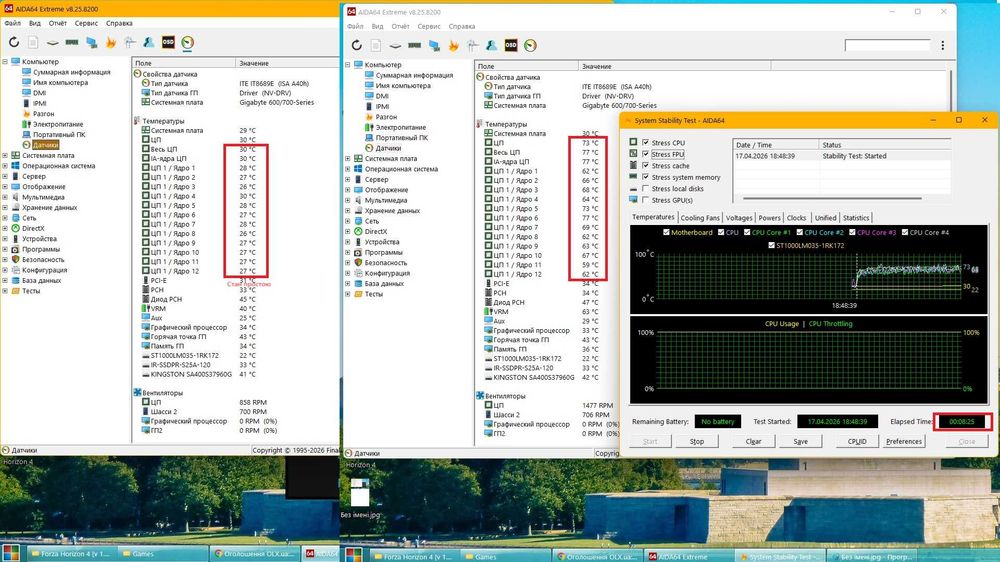Viewport: 1000px width, 562px height.
Task: Click Save button in Stability Test
Action: tap(800, 441)
